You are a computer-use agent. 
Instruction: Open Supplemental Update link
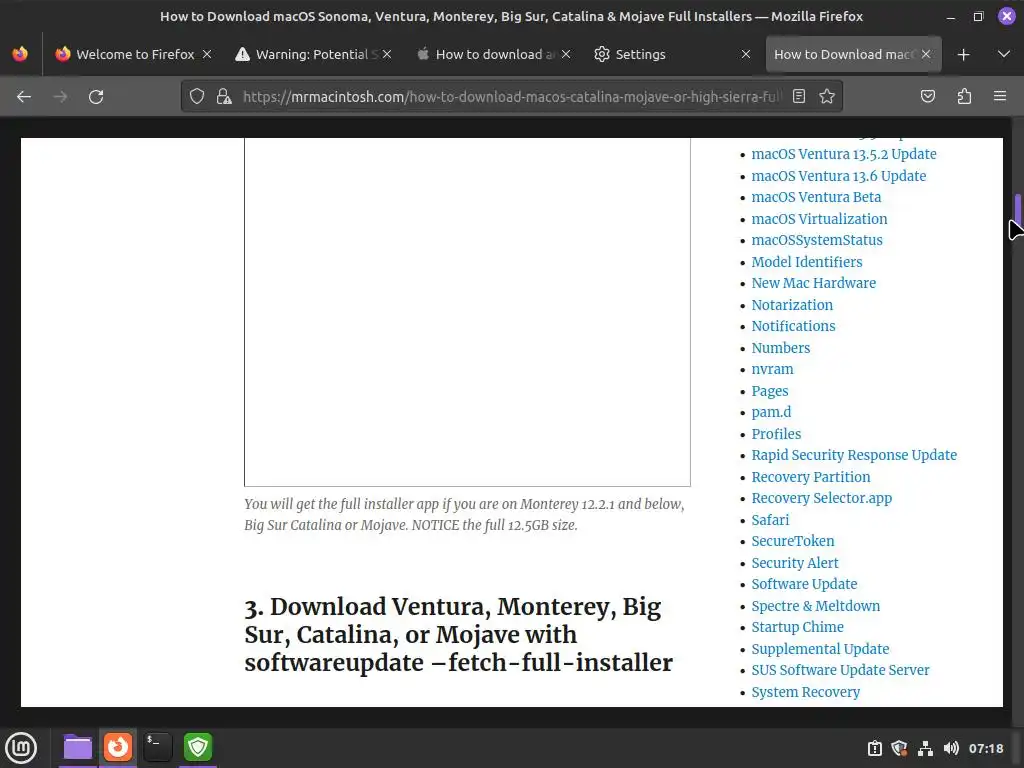pyautogui.click(x=820, y=649)
